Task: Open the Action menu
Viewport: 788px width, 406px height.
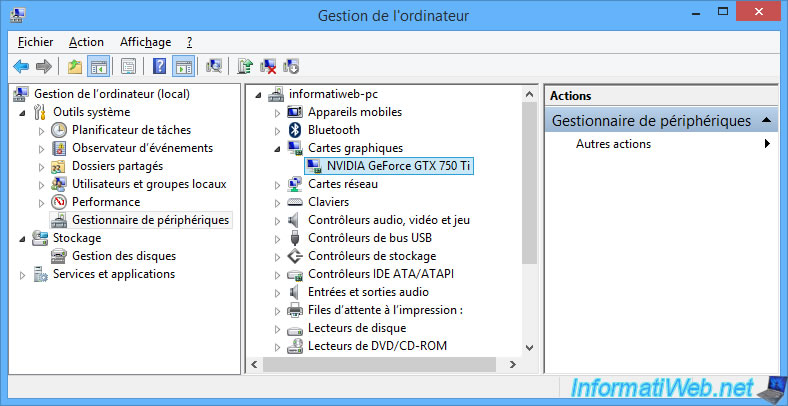Action: tap(86, 42)
